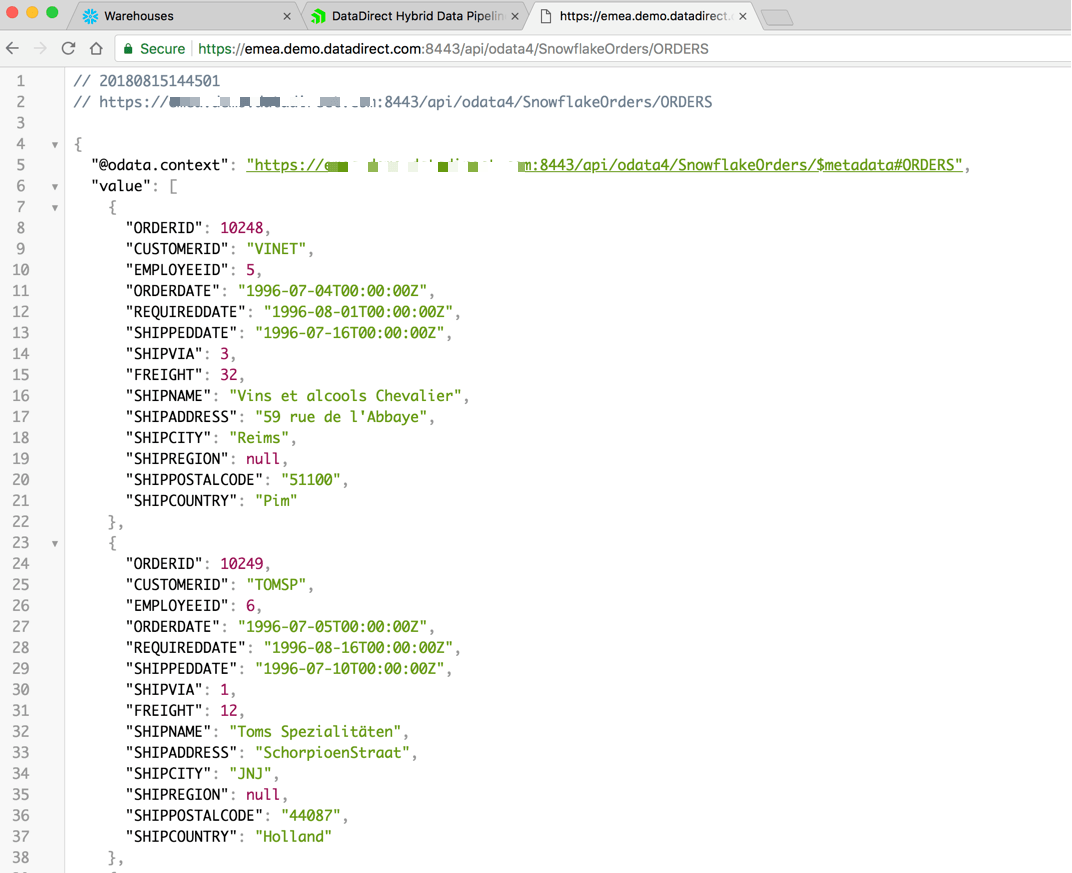Screen dimensions: 1072x873
Task: Collapse the root JSON object on line 4
Action: (x=55, y=145)
